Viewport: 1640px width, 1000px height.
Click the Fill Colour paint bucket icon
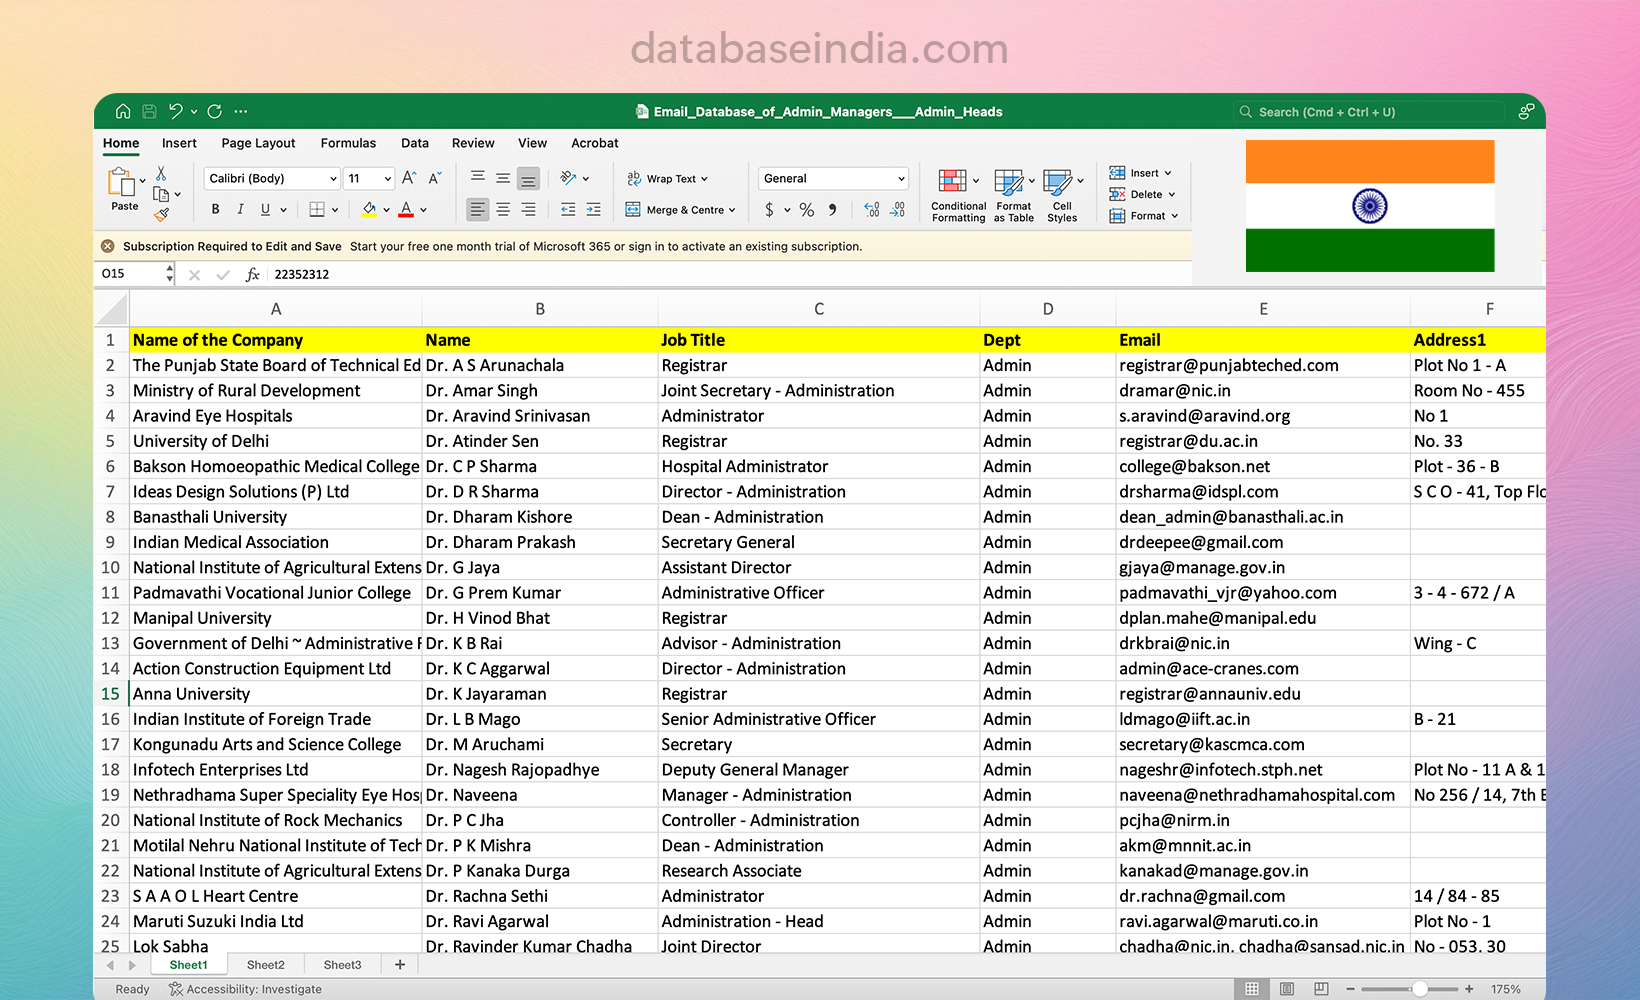tap(369, 209)
